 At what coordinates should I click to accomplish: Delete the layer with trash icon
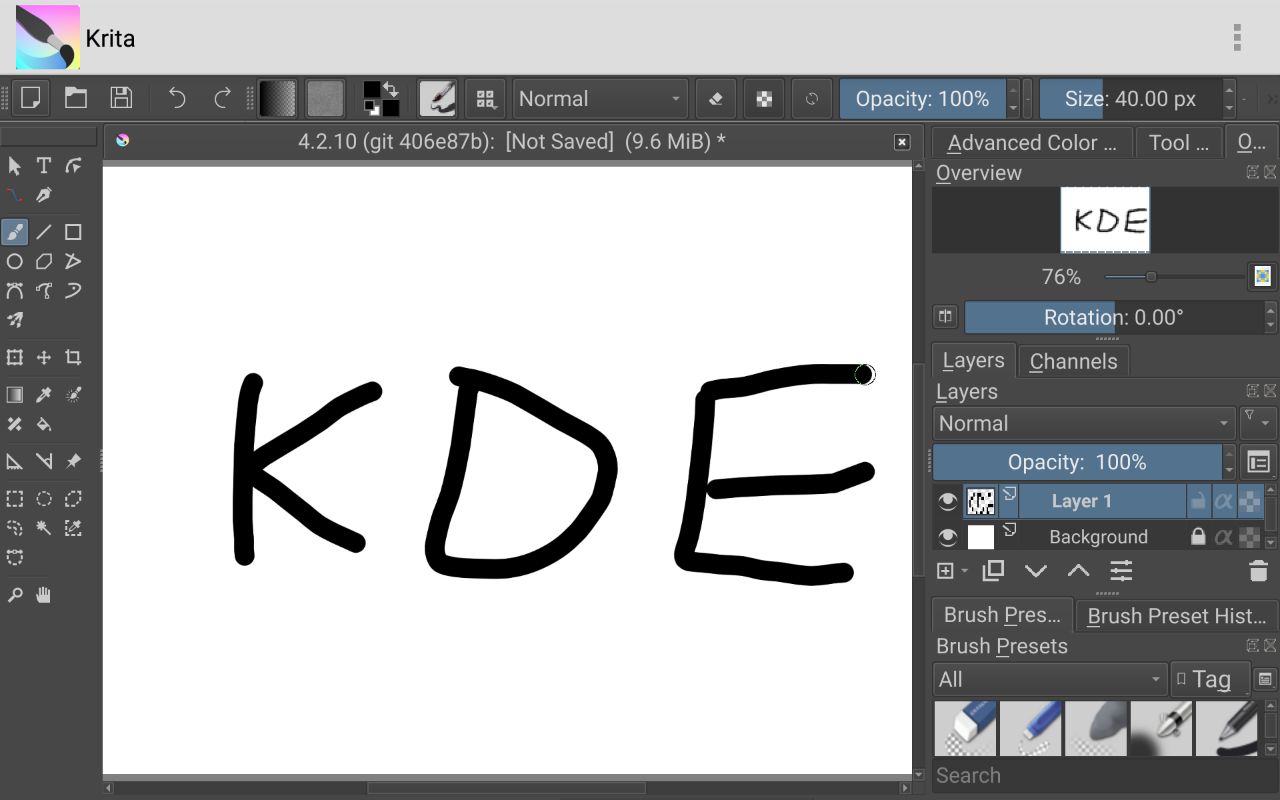click(1259, 571)
